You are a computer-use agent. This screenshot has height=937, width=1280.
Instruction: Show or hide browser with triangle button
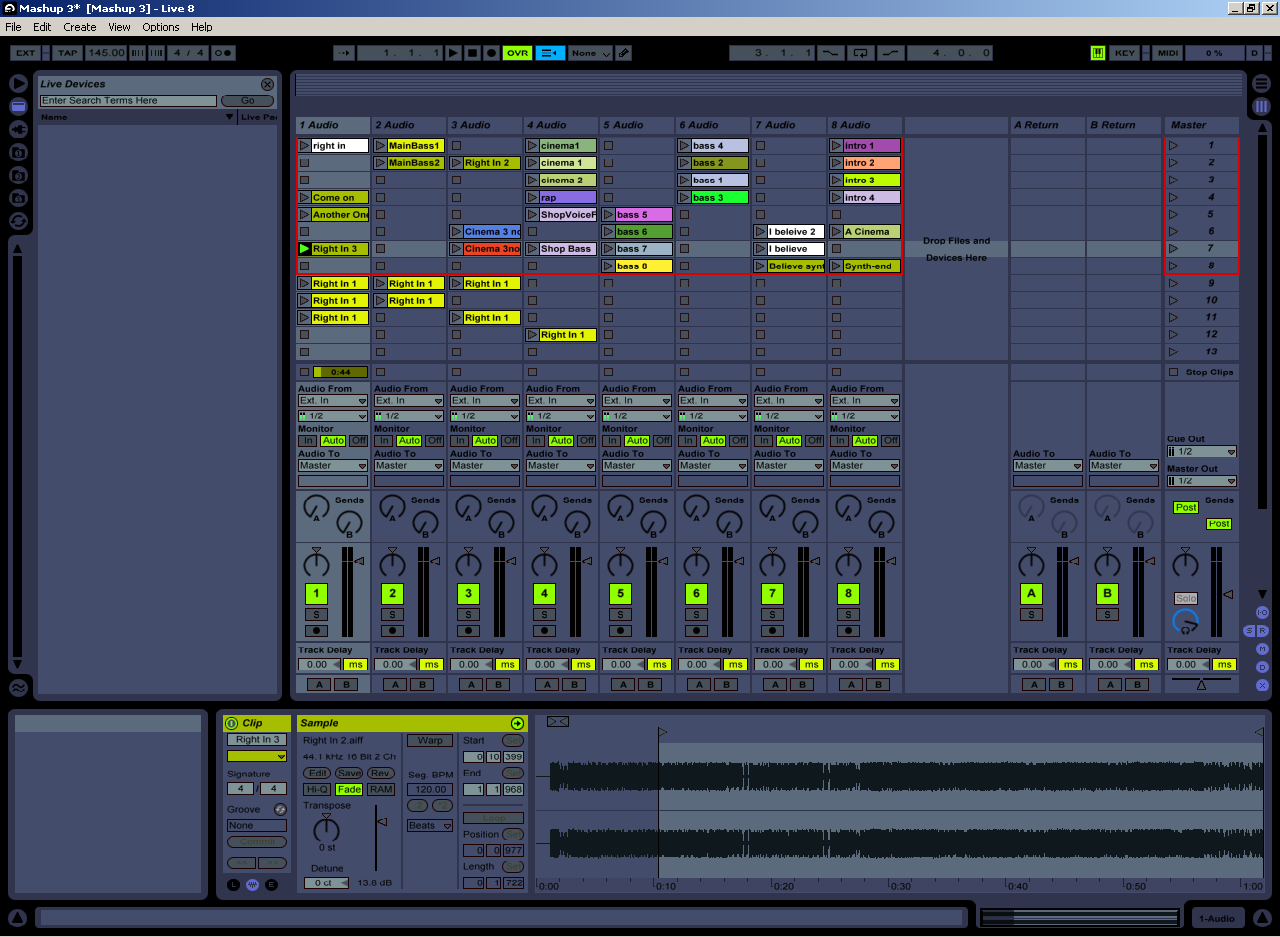tap(18, 83)
